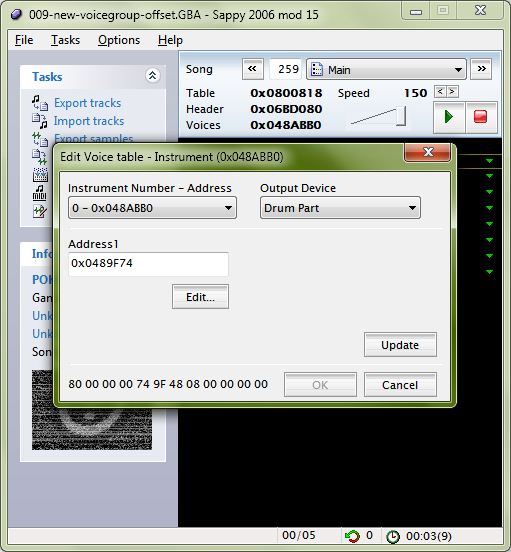Click Cancel in the voice table dialog
Screen dimensions: 511x552
tap(400, 385)
